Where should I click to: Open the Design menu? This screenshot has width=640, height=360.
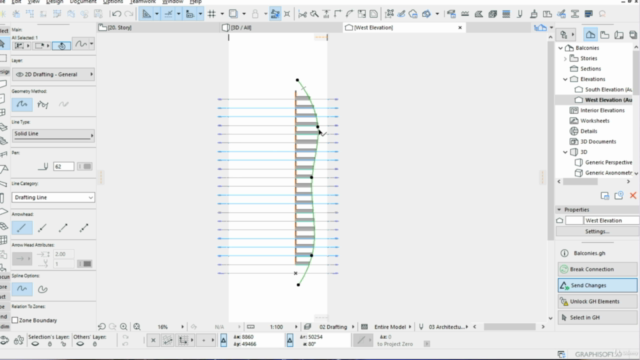click(x=54, y=2)
